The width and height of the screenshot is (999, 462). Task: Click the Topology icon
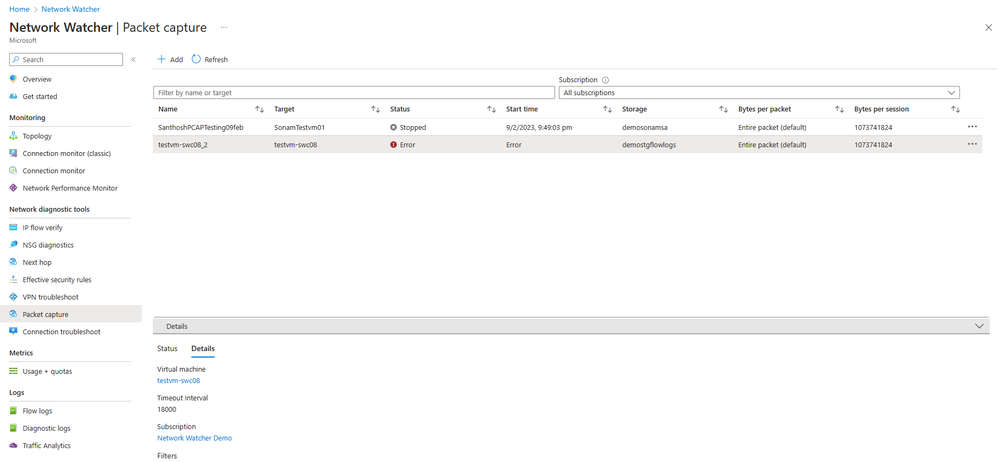pyautogui.click(x=13, y=136)
